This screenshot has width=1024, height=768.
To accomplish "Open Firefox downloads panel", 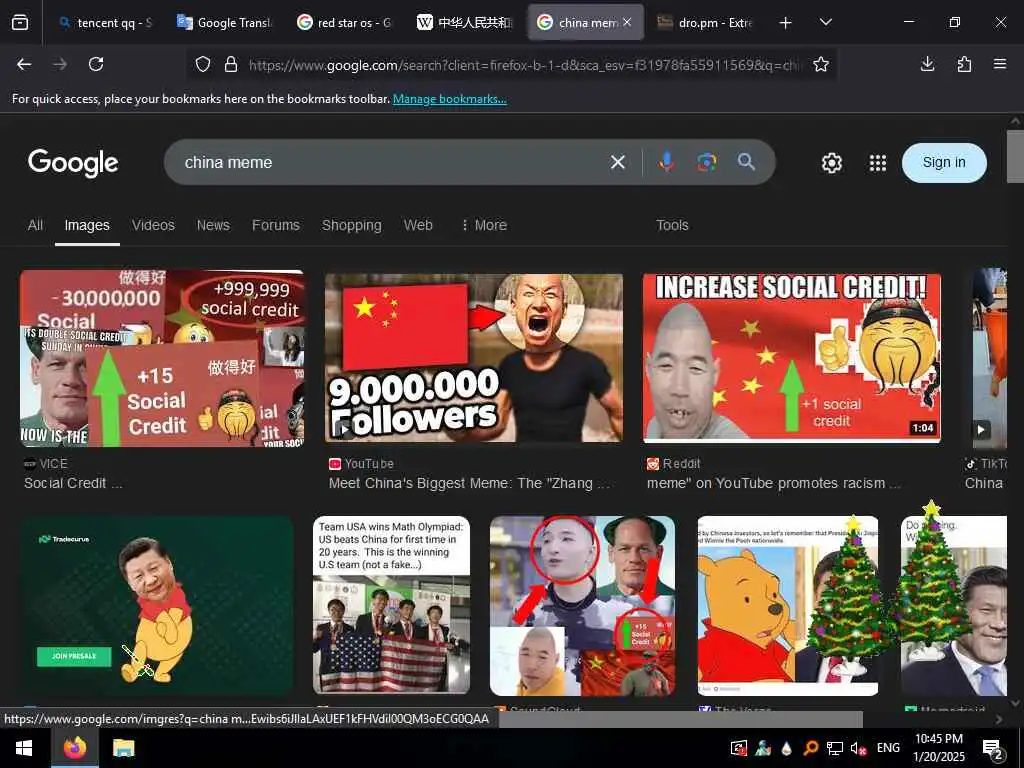I will [927, 64].
